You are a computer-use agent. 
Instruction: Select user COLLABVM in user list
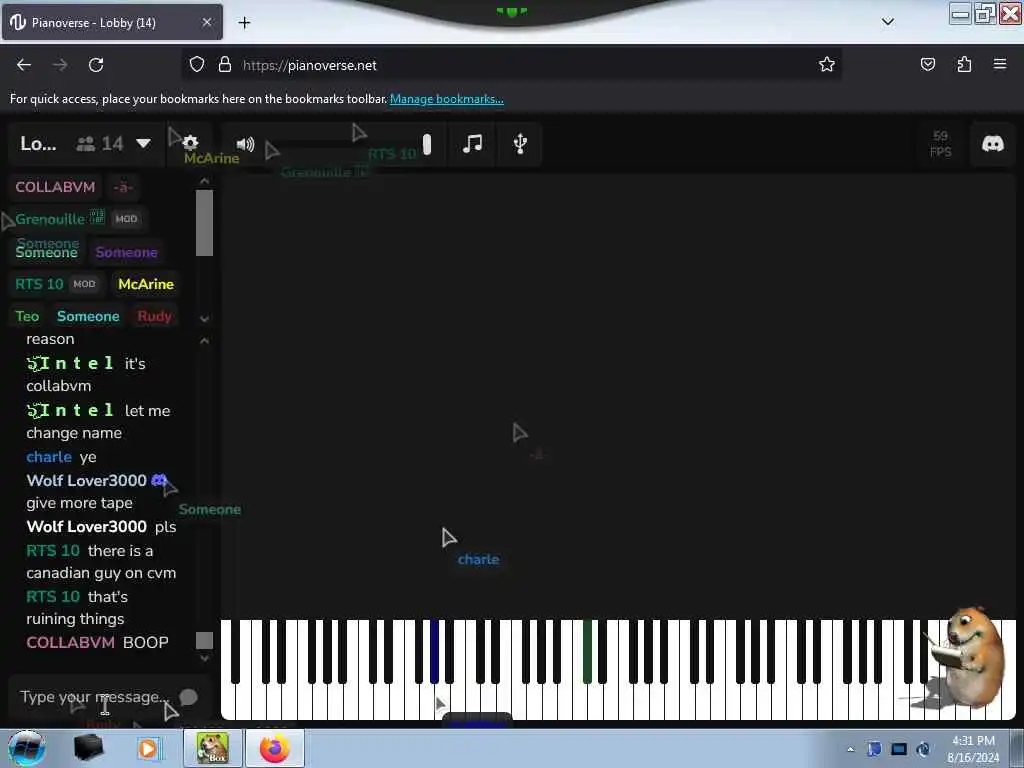click(56, 187)
